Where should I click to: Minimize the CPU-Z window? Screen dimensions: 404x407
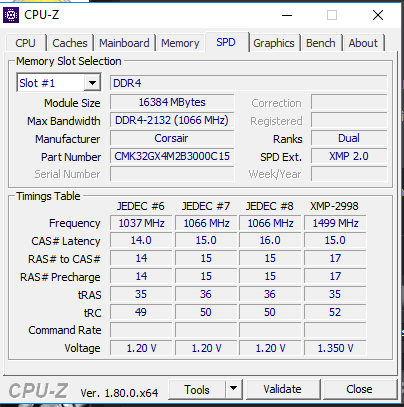click(287, 15)
